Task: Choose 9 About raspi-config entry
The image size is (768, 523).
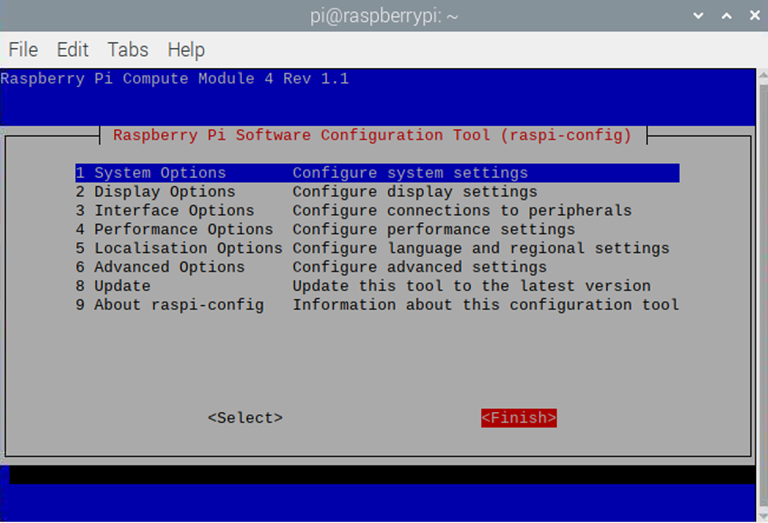Action: [x=377, y=305]
